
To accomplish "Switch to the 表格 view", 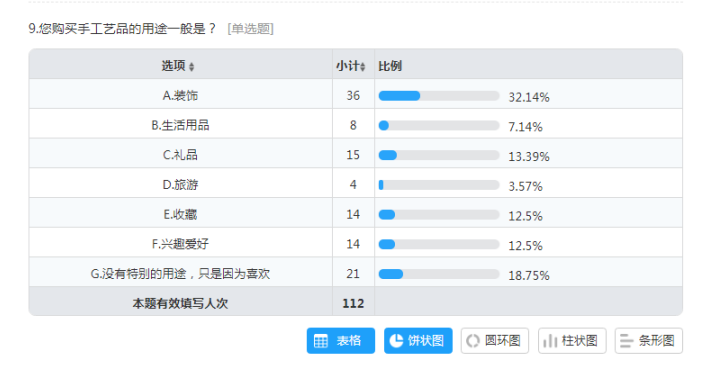I will pos(341,341).
